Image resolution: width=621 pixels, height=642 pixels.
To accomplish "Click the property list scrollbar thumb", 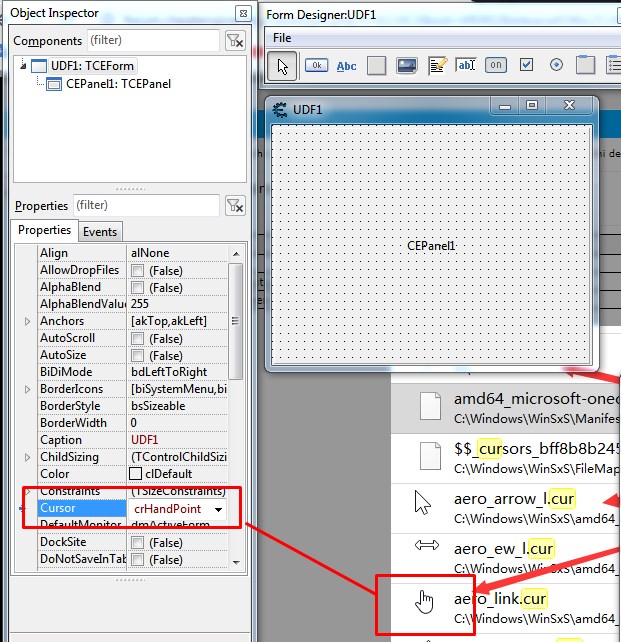I will click(235, 321).
